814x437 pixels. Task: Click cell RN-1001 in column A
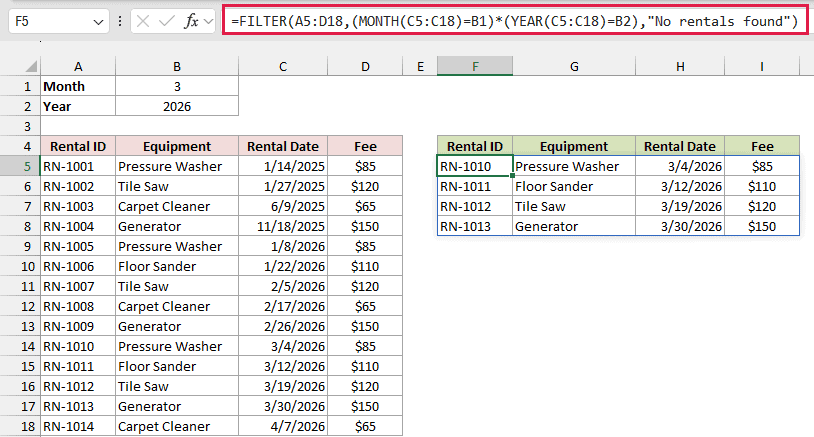[78, 166]
